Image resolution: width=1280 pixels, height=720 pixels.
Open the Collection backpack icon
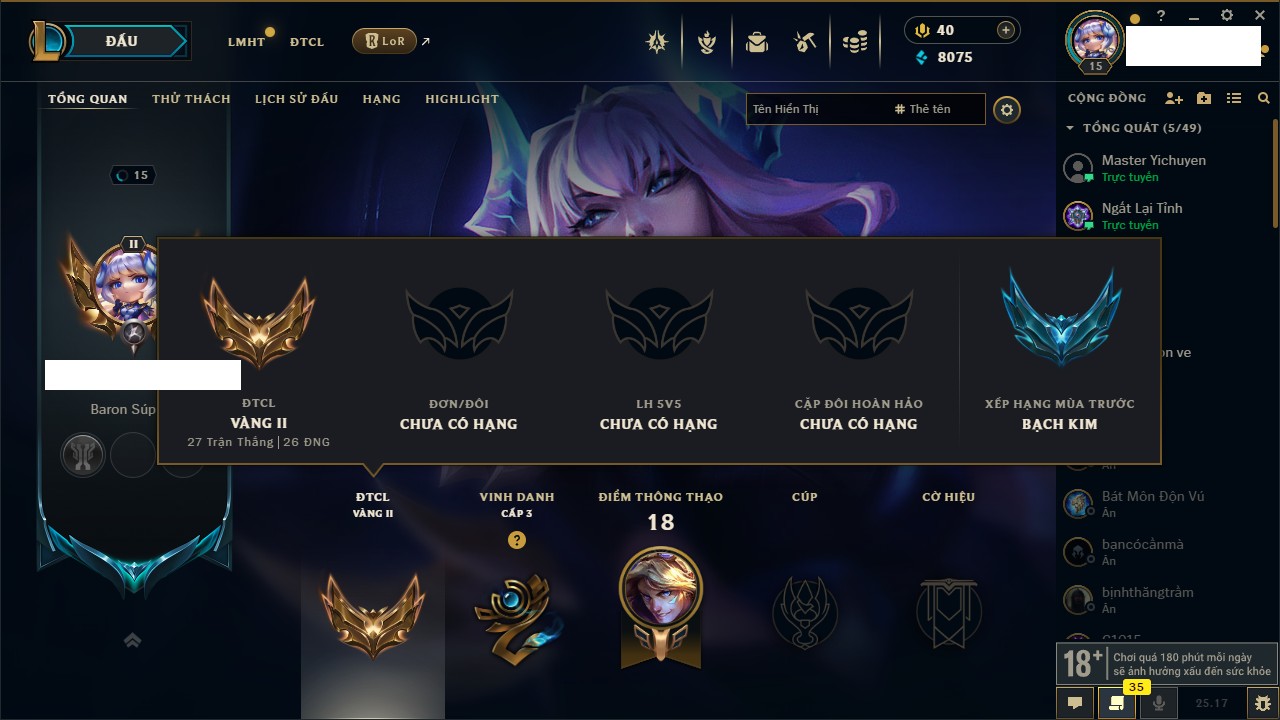757,42
